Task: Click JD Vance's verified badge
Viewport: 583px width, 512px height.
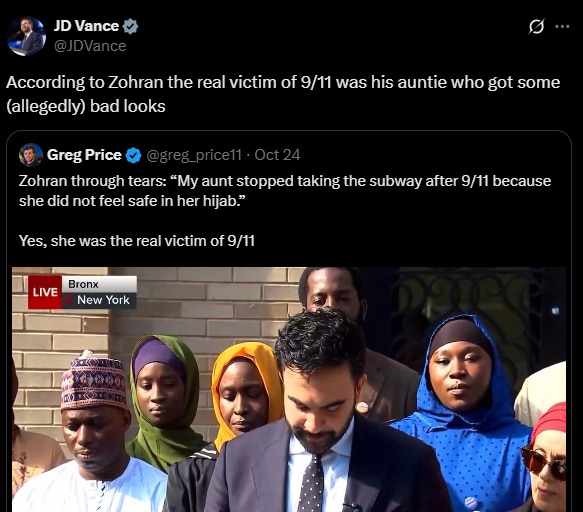Action: [x=131, y=26]
